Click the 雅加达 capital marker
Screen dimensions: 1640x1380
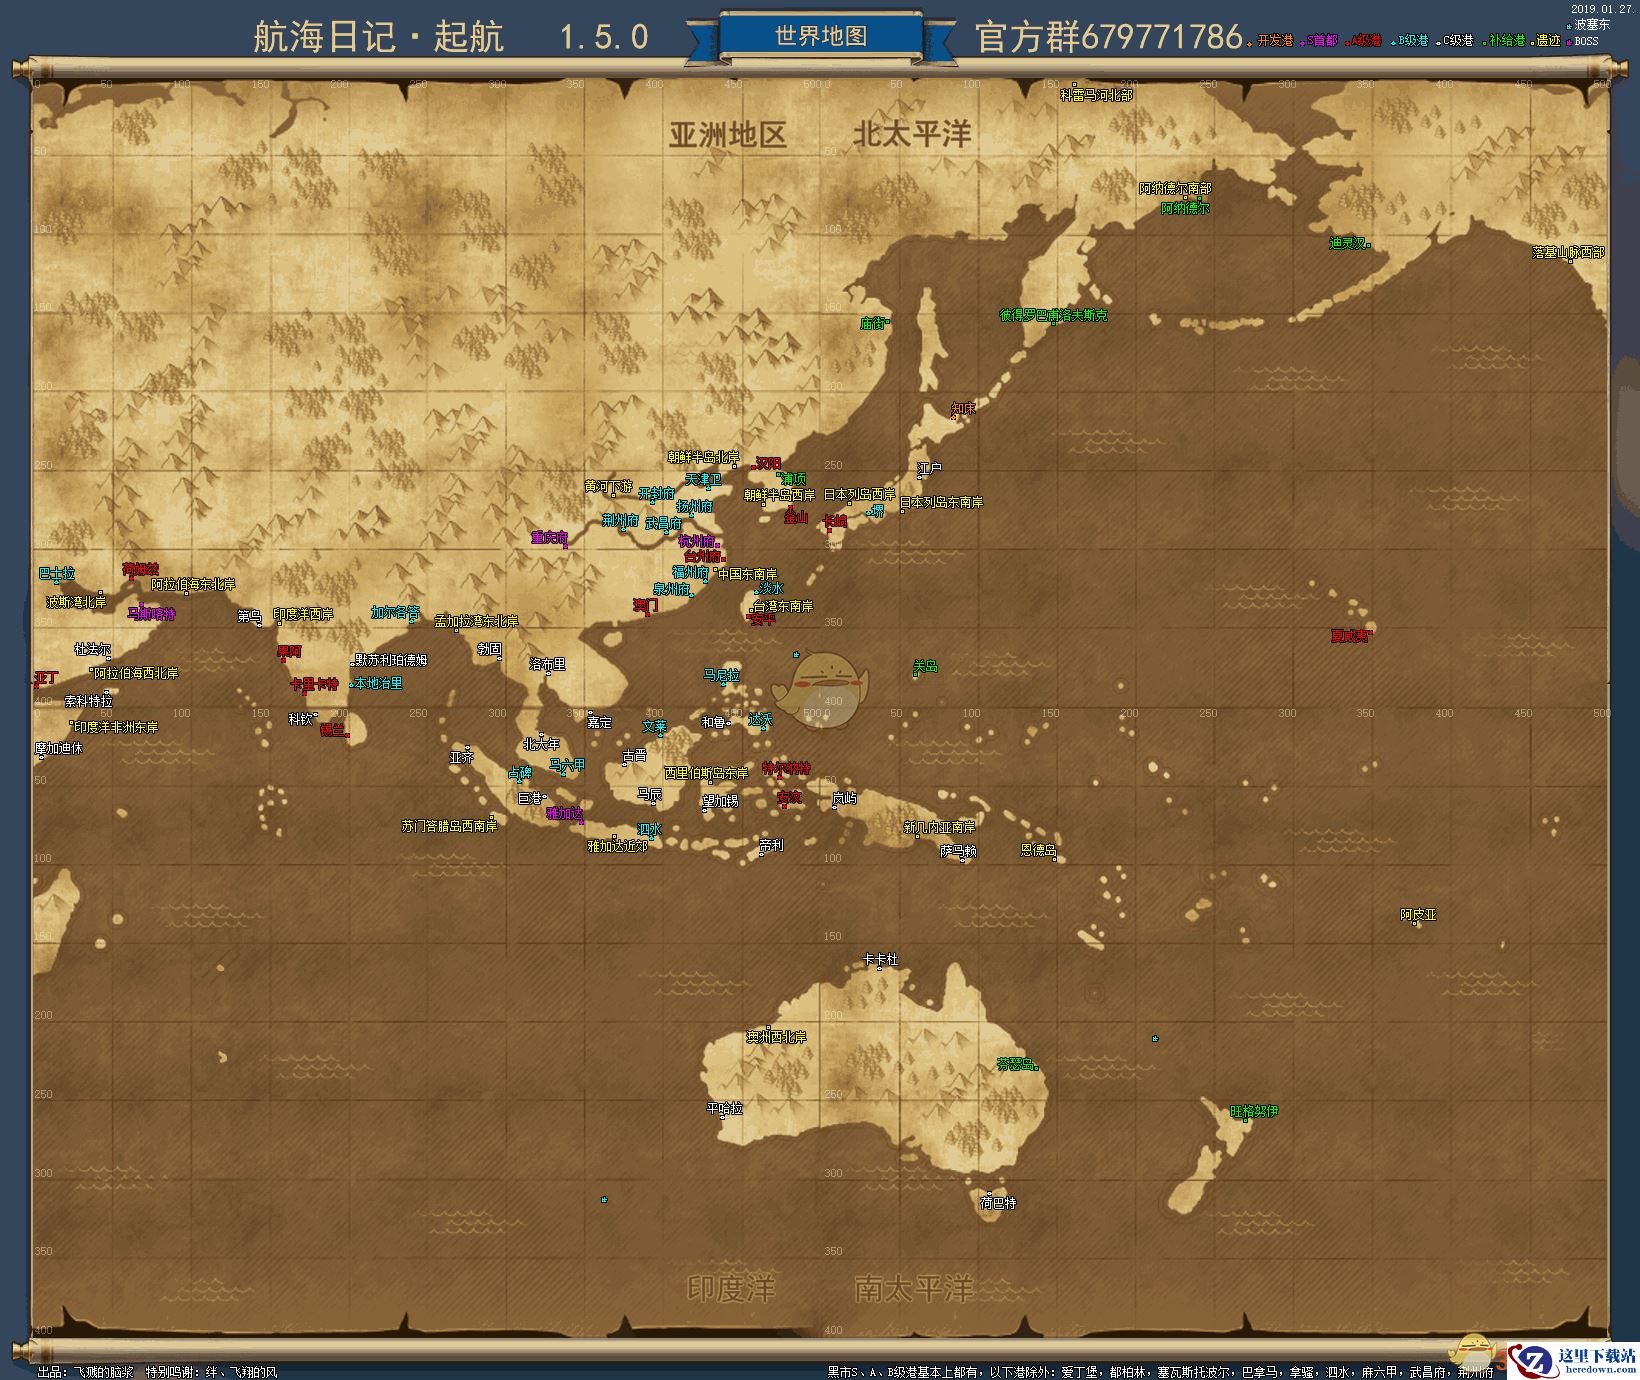(x=564, y=814)
